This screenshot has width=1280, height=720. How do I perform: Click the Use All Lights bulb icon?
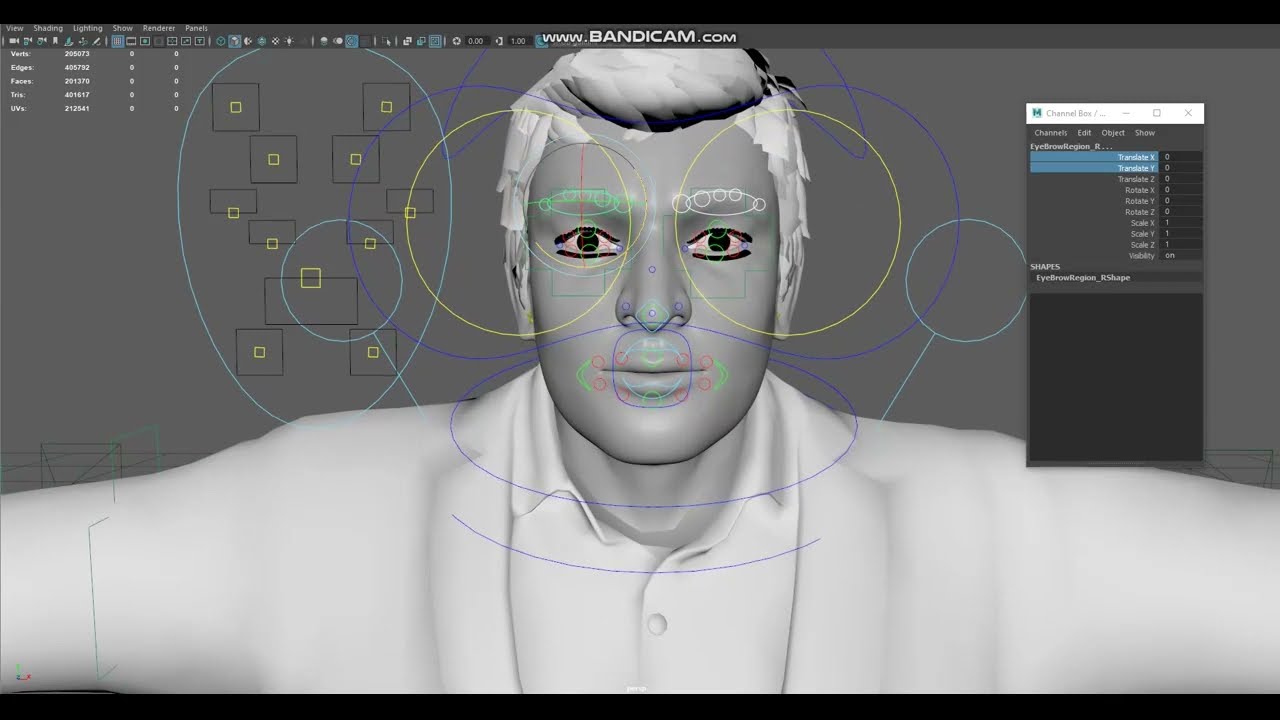coord(289,41)
